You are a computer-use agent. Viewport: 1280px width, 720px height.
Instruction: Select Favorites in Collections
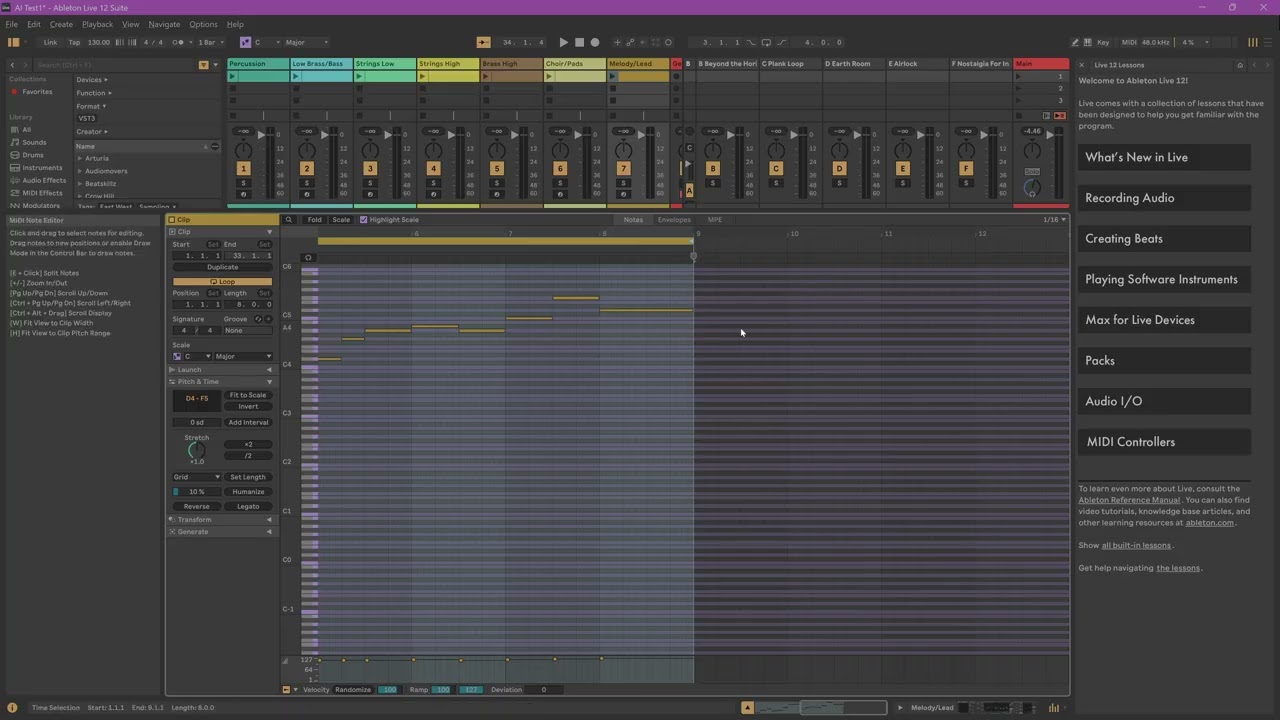[37, 91]
